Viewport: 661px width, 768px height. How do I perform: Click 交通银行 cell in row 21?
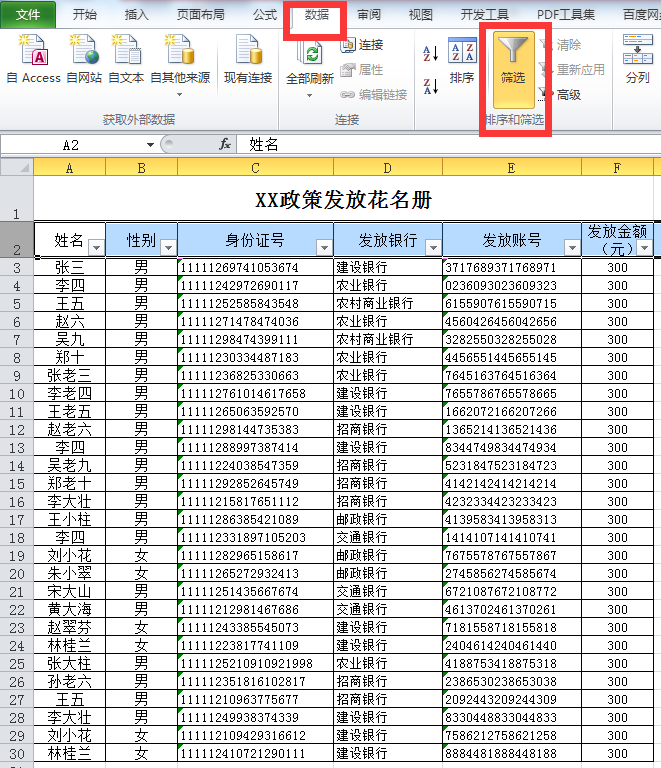388,592
